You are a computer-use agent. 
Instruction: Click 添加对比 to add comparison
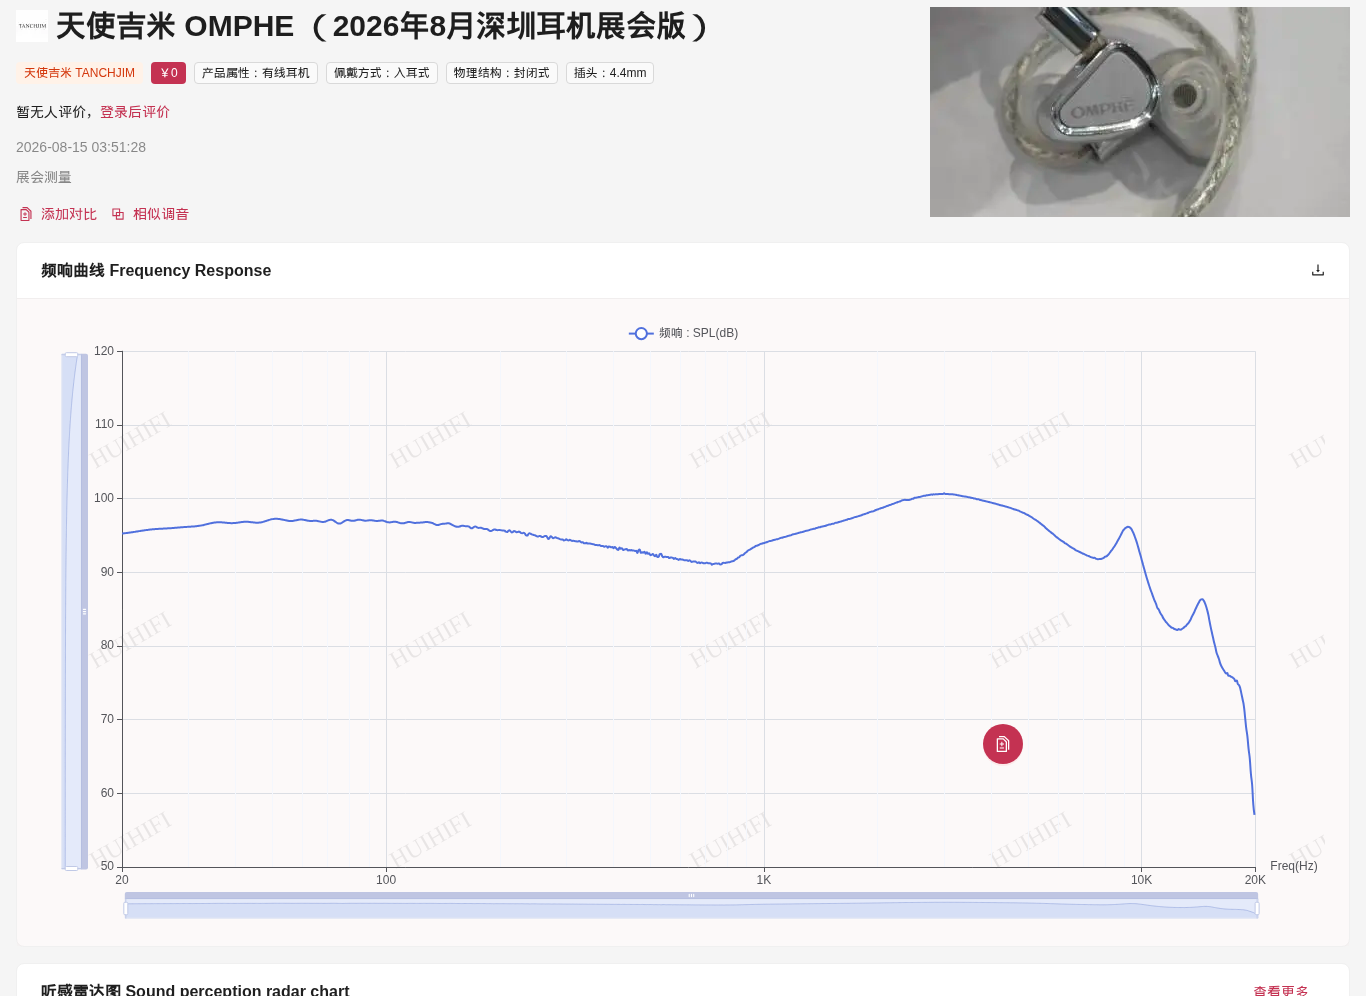tap(69, 214)
